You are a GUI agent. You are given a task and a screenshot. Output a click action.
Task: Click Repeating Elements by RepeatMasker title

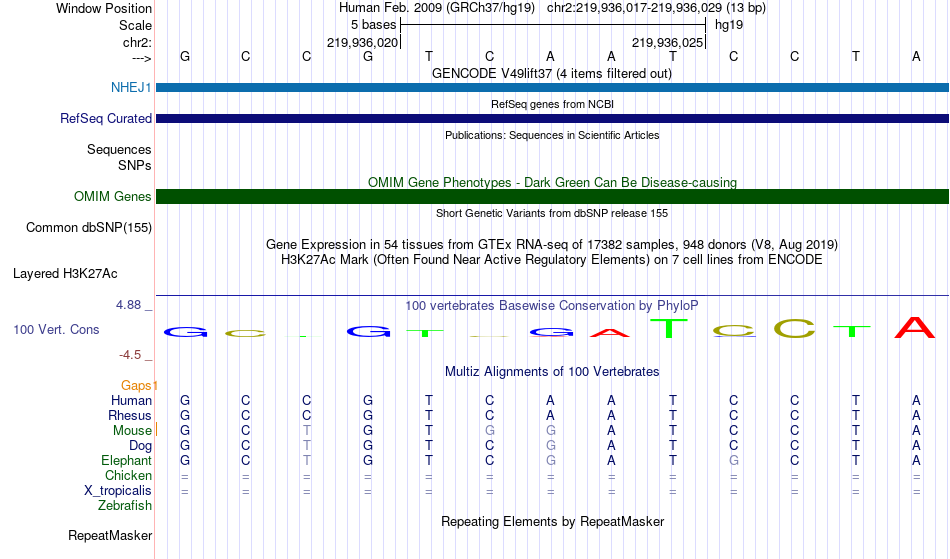553,521
